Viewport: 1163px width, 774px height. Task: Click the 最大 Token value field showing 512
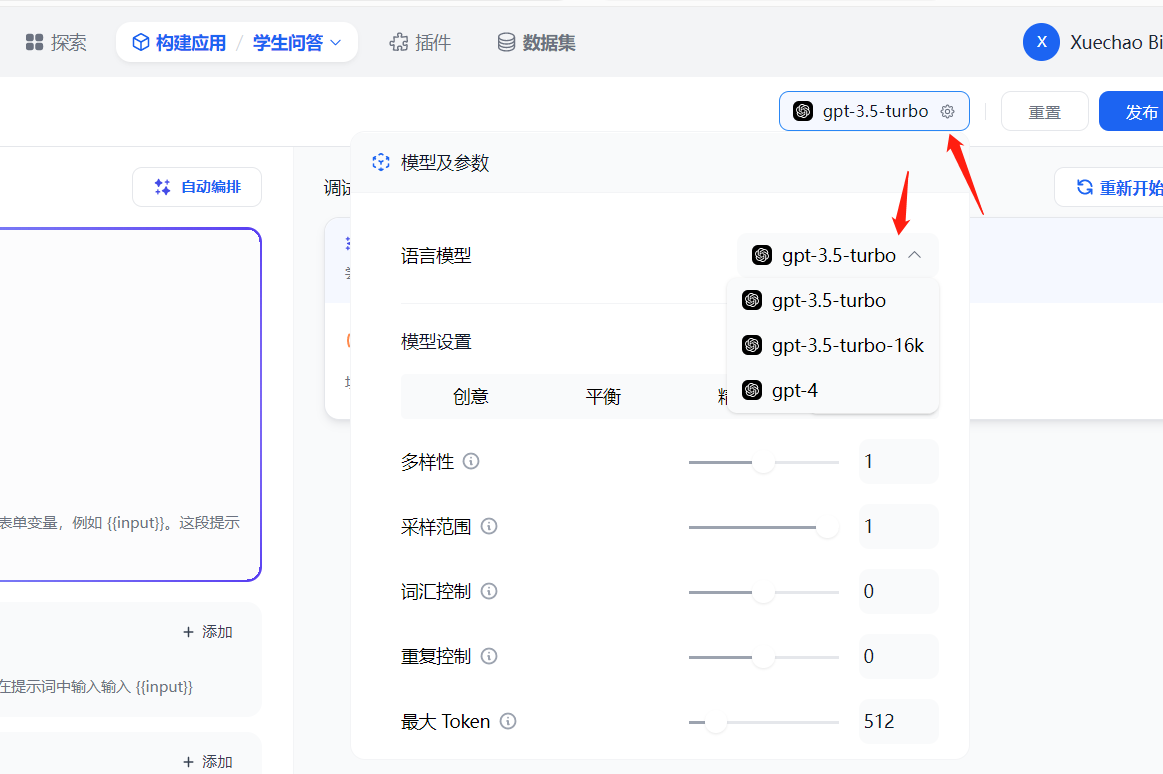click(x=898, y=721)
